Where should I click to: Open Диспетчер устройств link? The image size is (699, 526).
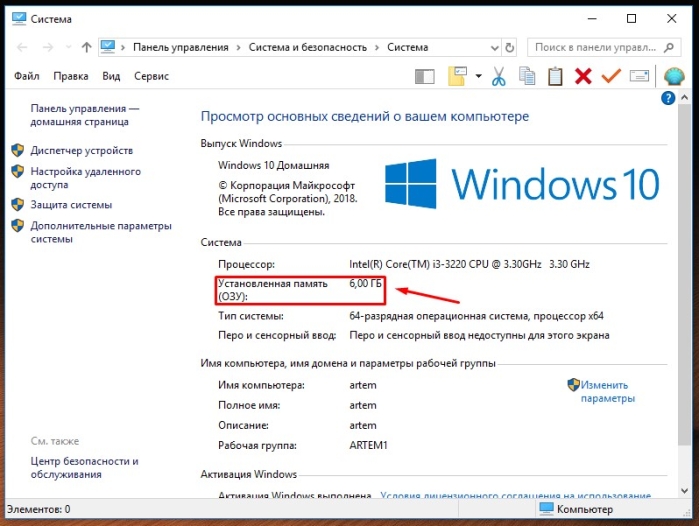[x=82, y=151]
